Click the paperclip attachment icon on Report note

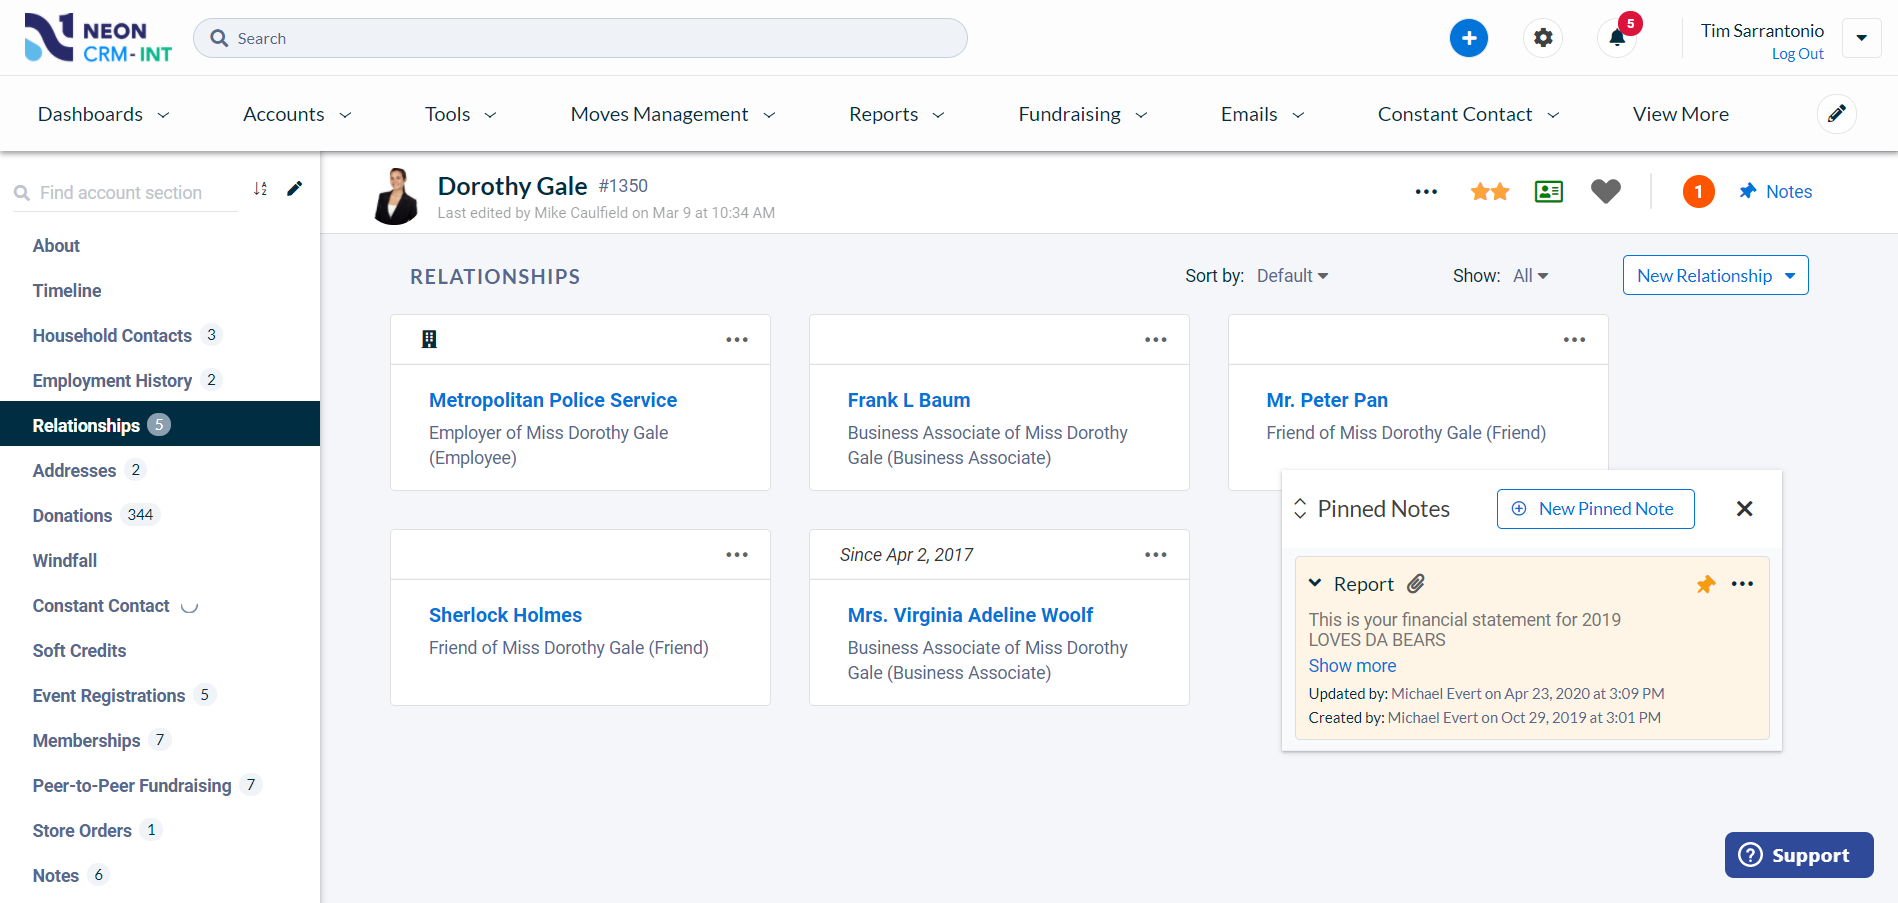(1416, 583)
